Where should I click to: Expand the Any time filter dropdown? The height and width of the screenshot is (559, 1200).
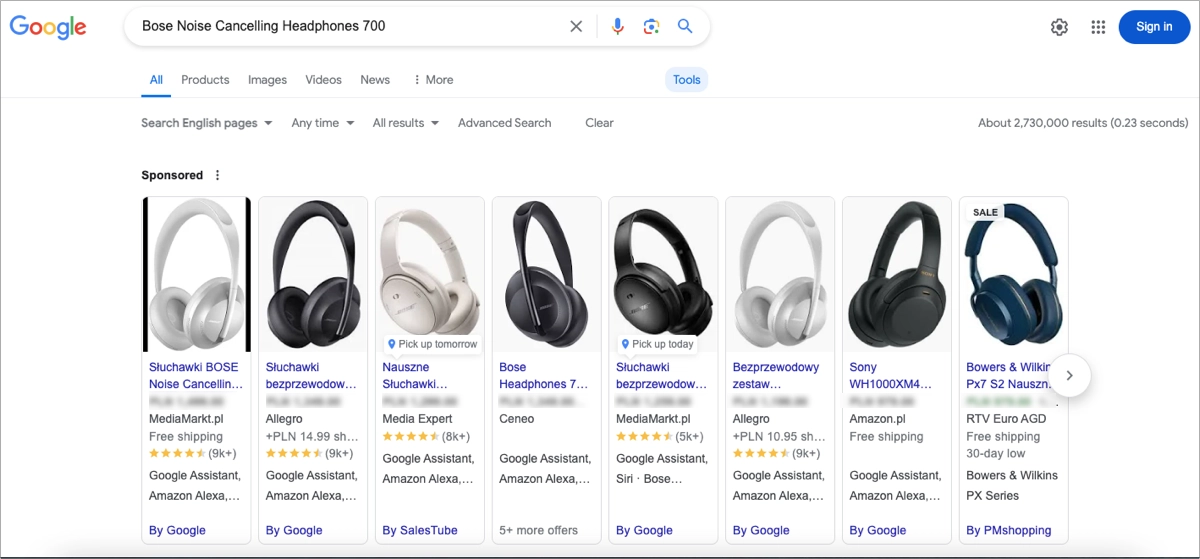click(x=322, y=123)
